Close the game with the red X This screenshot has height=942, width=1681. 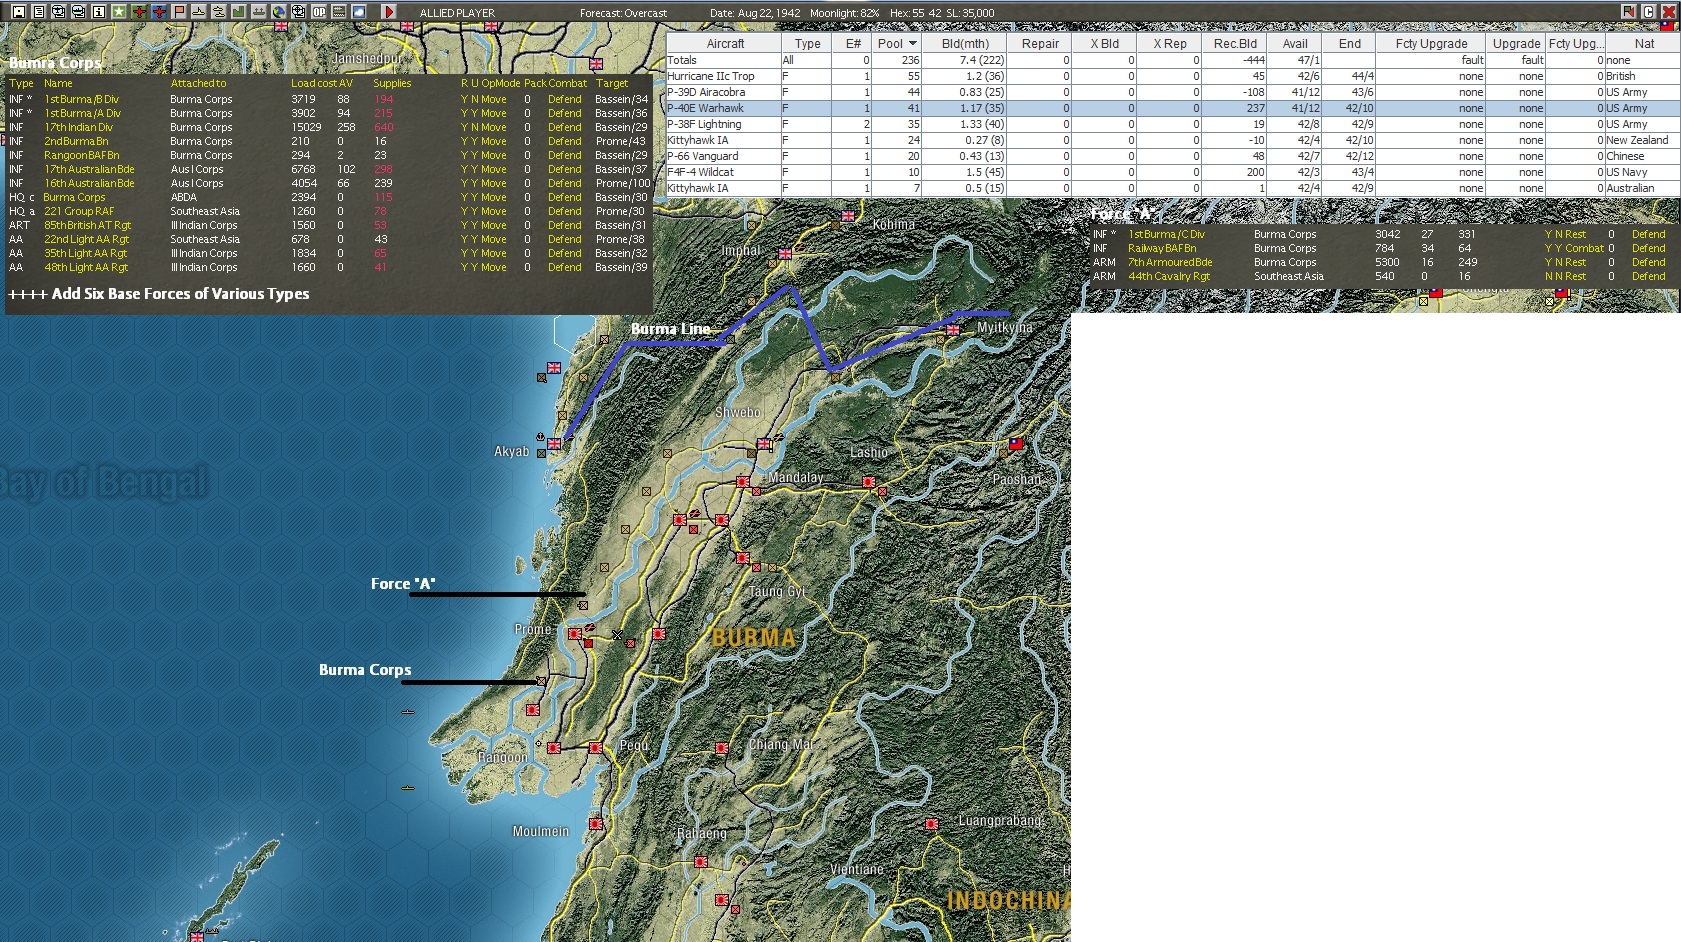point(1668,12)
